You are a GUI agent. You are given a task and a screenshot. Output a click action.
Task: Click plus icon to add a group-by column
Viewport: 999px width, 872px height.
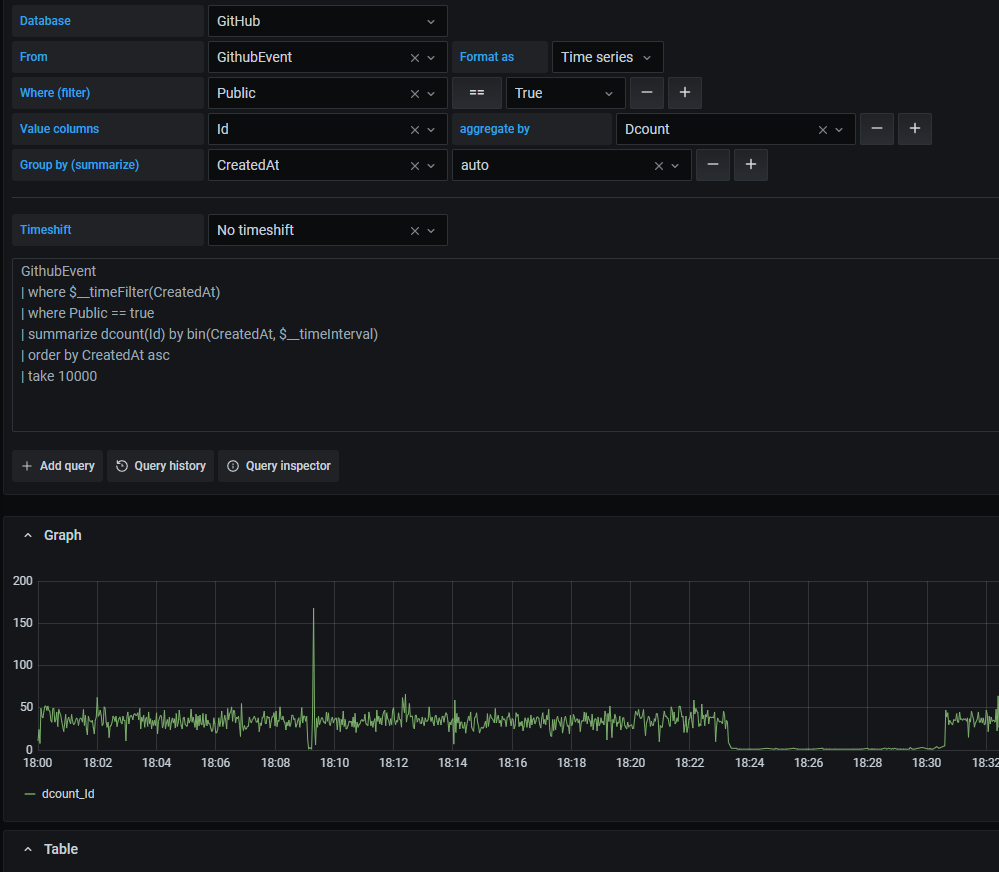(750, 164)
